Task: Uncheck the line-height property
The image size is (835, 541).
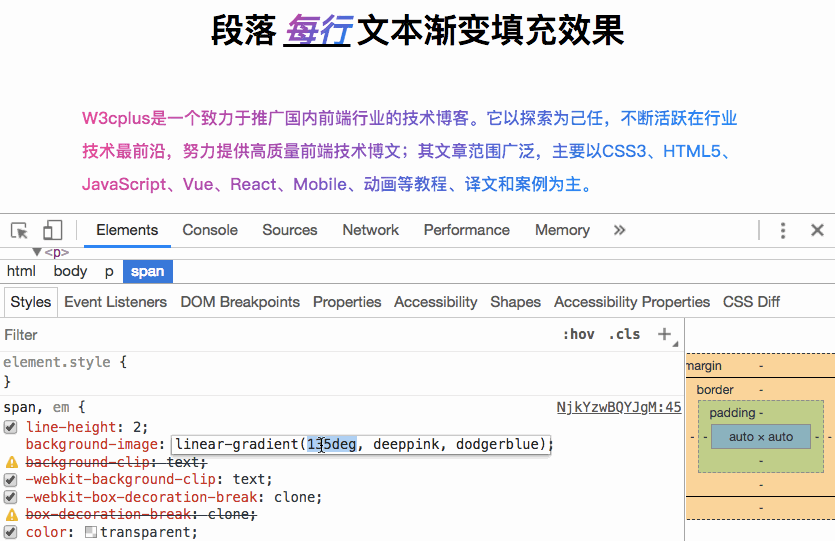Action: click(10, 427)
